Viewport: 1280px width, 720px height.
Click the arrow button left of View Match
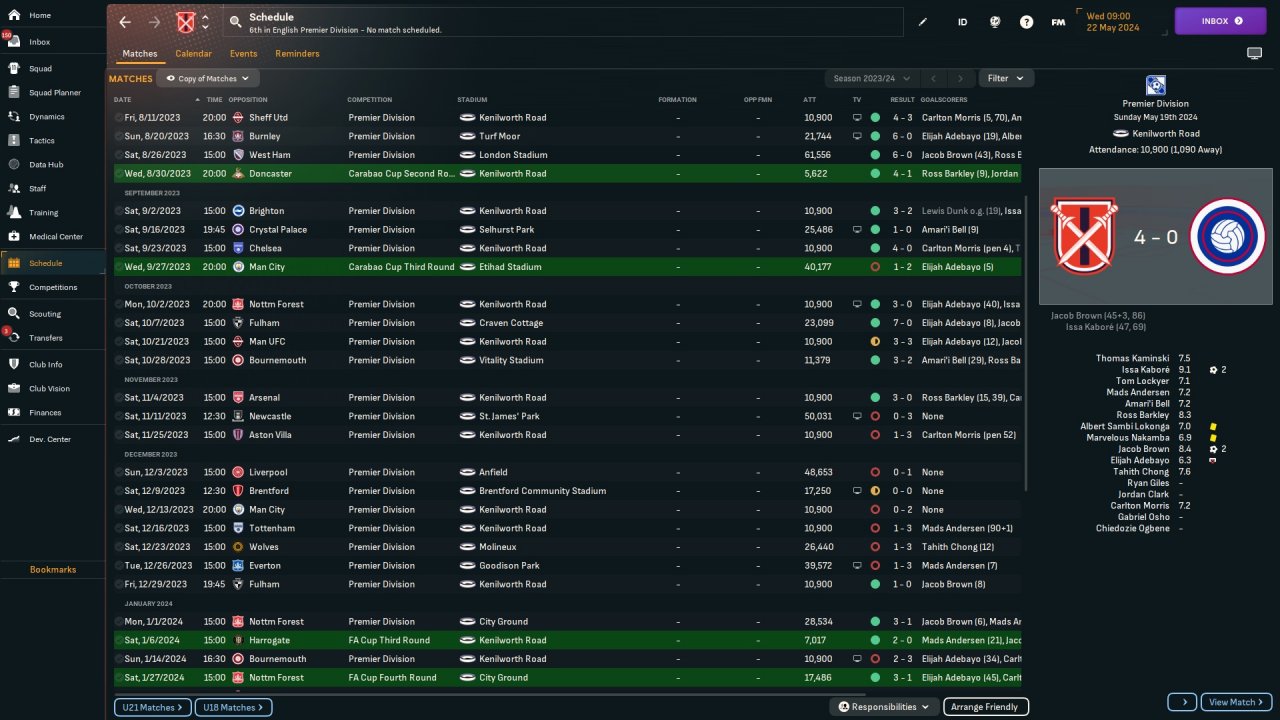(x=1181, y=702)
